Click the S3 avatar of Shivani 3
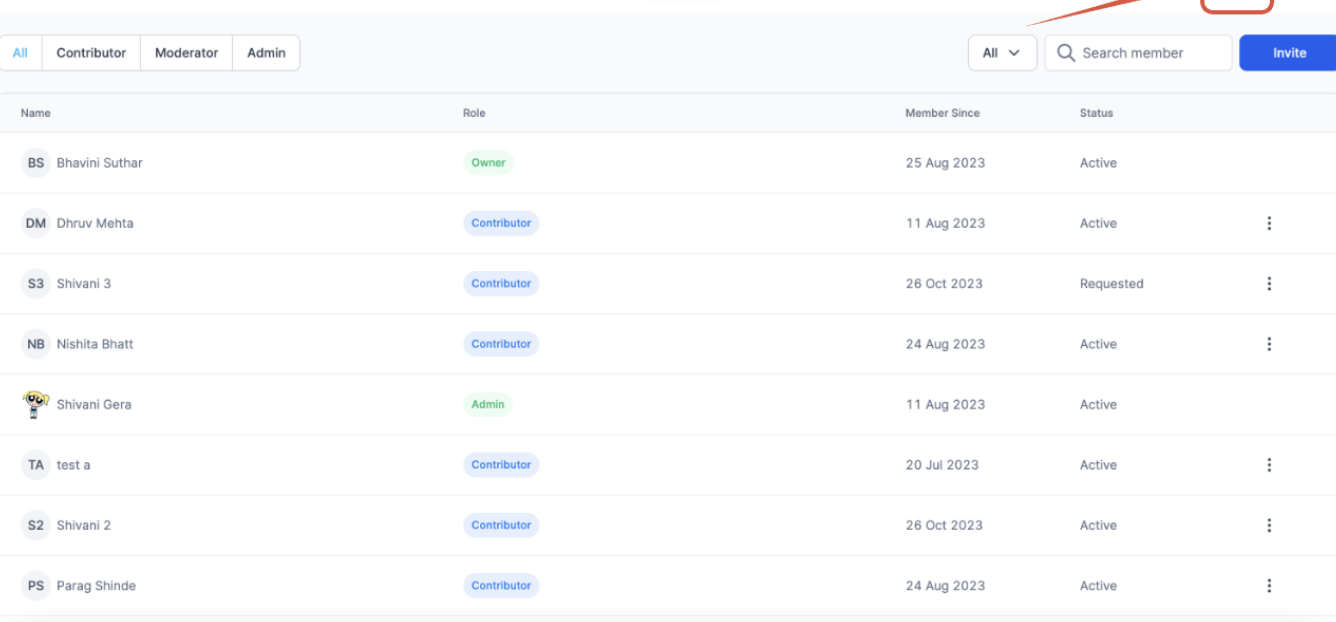This screenshot has width=1336, height=622. 36,283
